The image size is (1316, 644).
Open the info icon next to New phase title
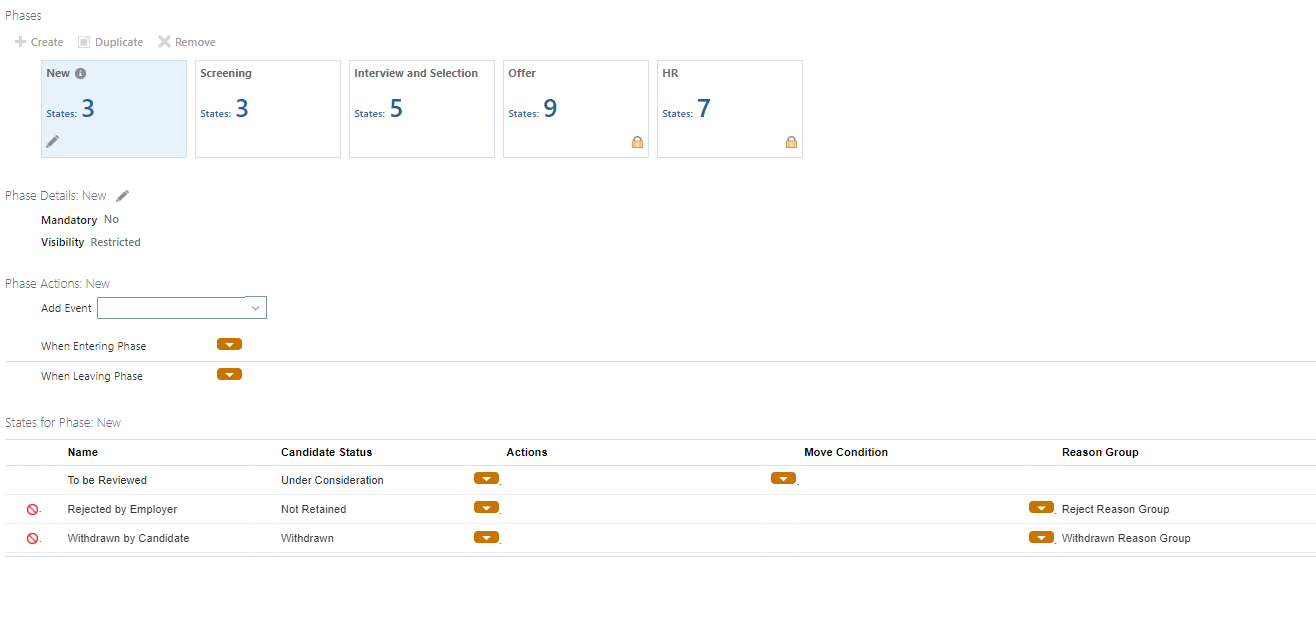(x=78, y=72)
